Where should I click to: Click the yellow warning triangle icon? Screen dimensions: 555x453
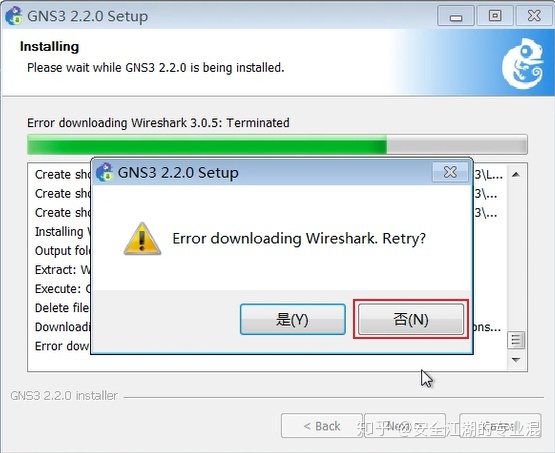coord(142,239)
